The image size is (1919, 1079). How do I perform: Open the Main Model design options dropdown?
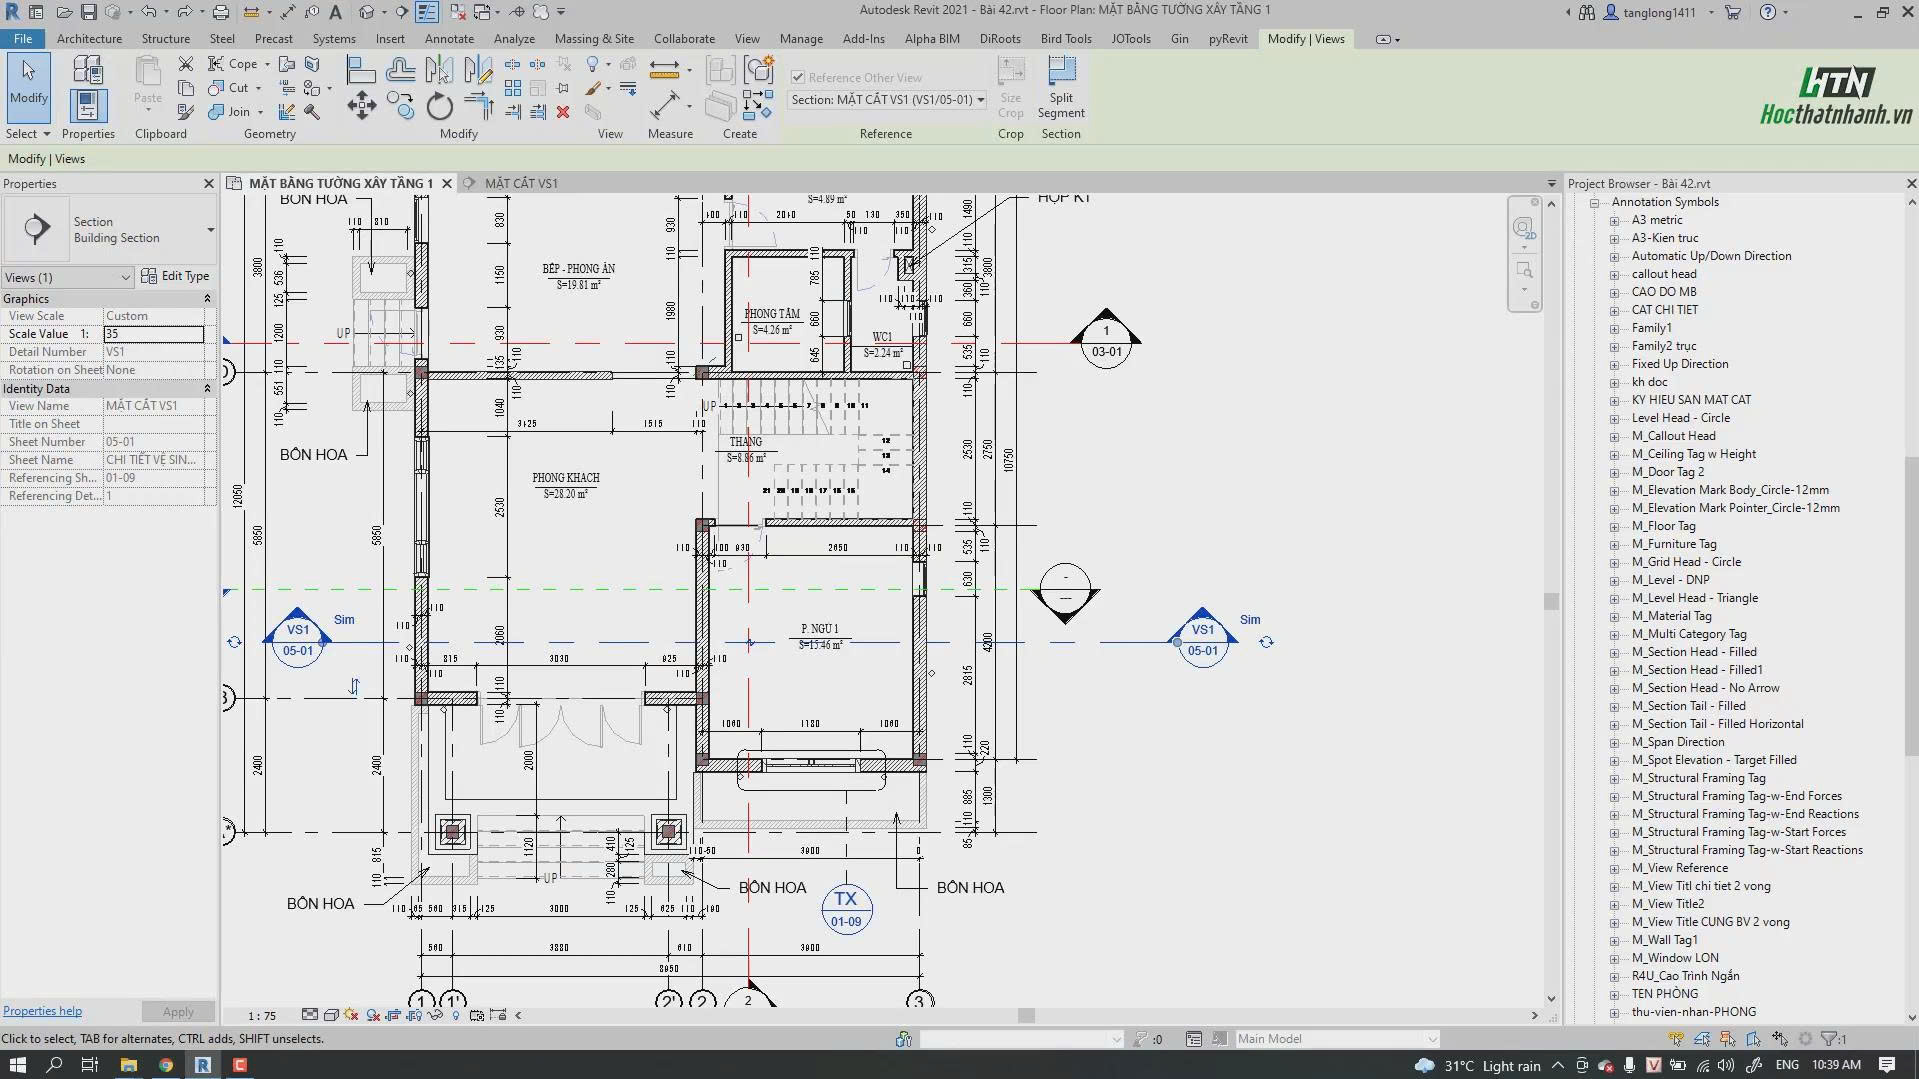tap(1336, 1039)
